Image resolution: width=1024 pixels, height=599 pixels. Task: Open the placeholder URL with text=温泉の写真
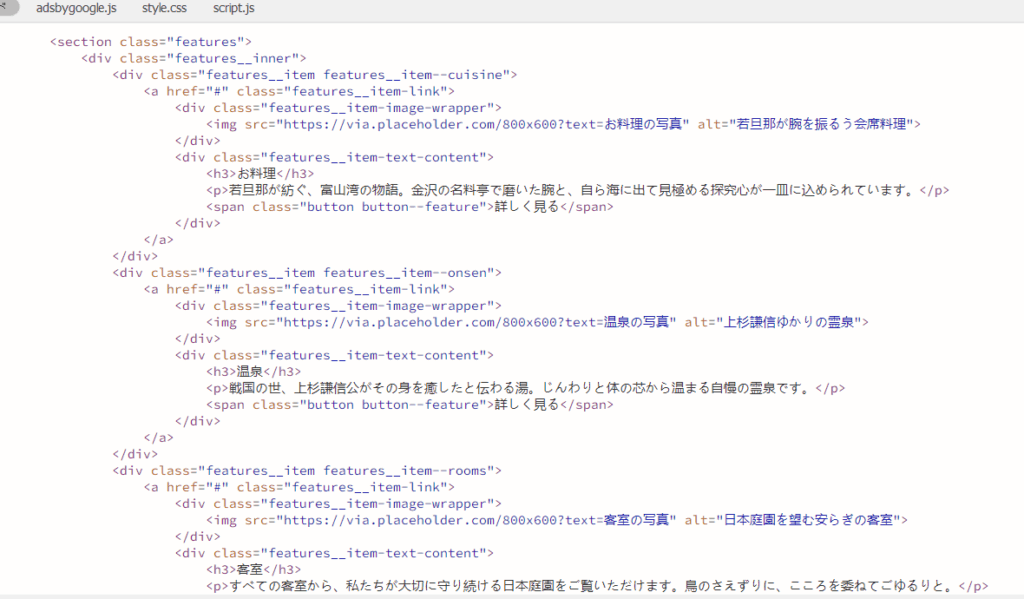pyautogui.click(x=476, y=322)
